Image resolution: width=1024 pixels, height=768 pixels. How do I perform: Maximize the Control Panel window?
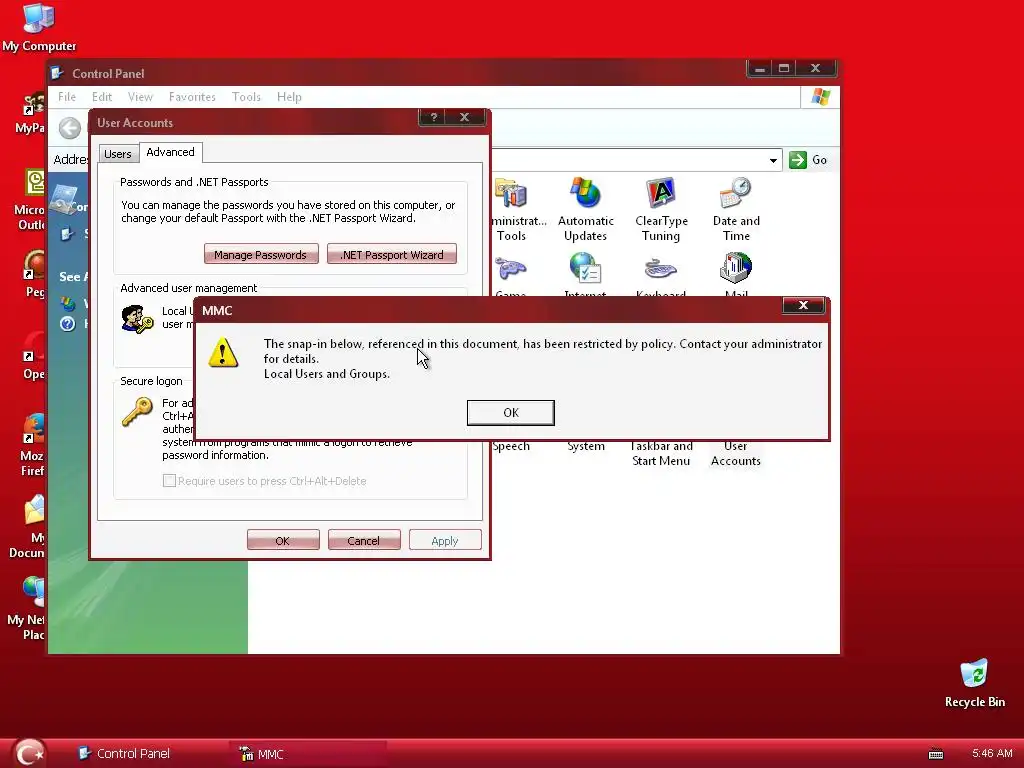click(x=784, y=69)
